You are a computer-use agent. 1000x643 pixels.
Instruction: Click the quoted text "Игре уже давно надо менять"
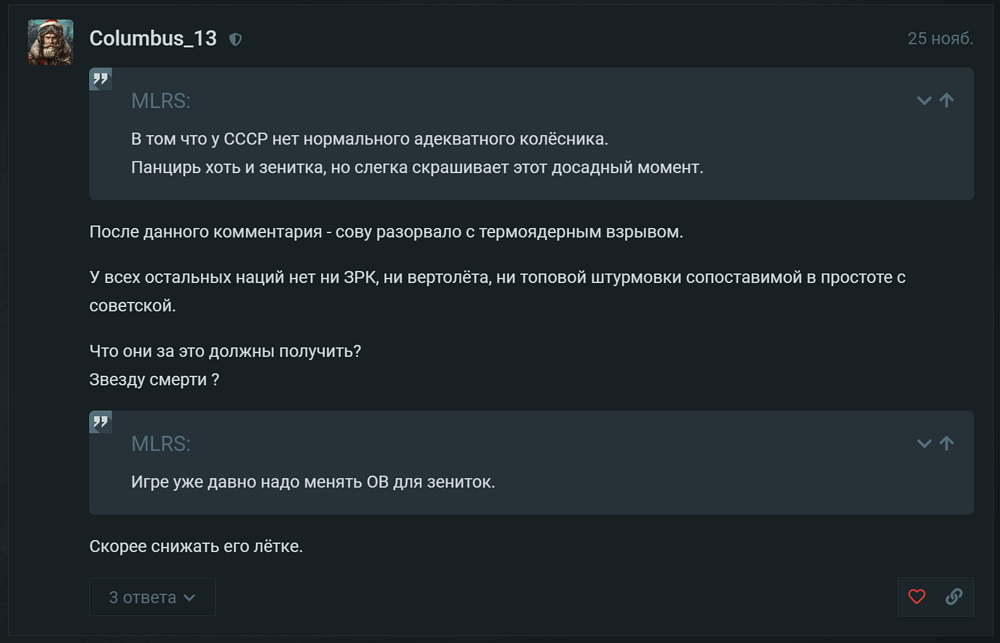pos(313,482)
